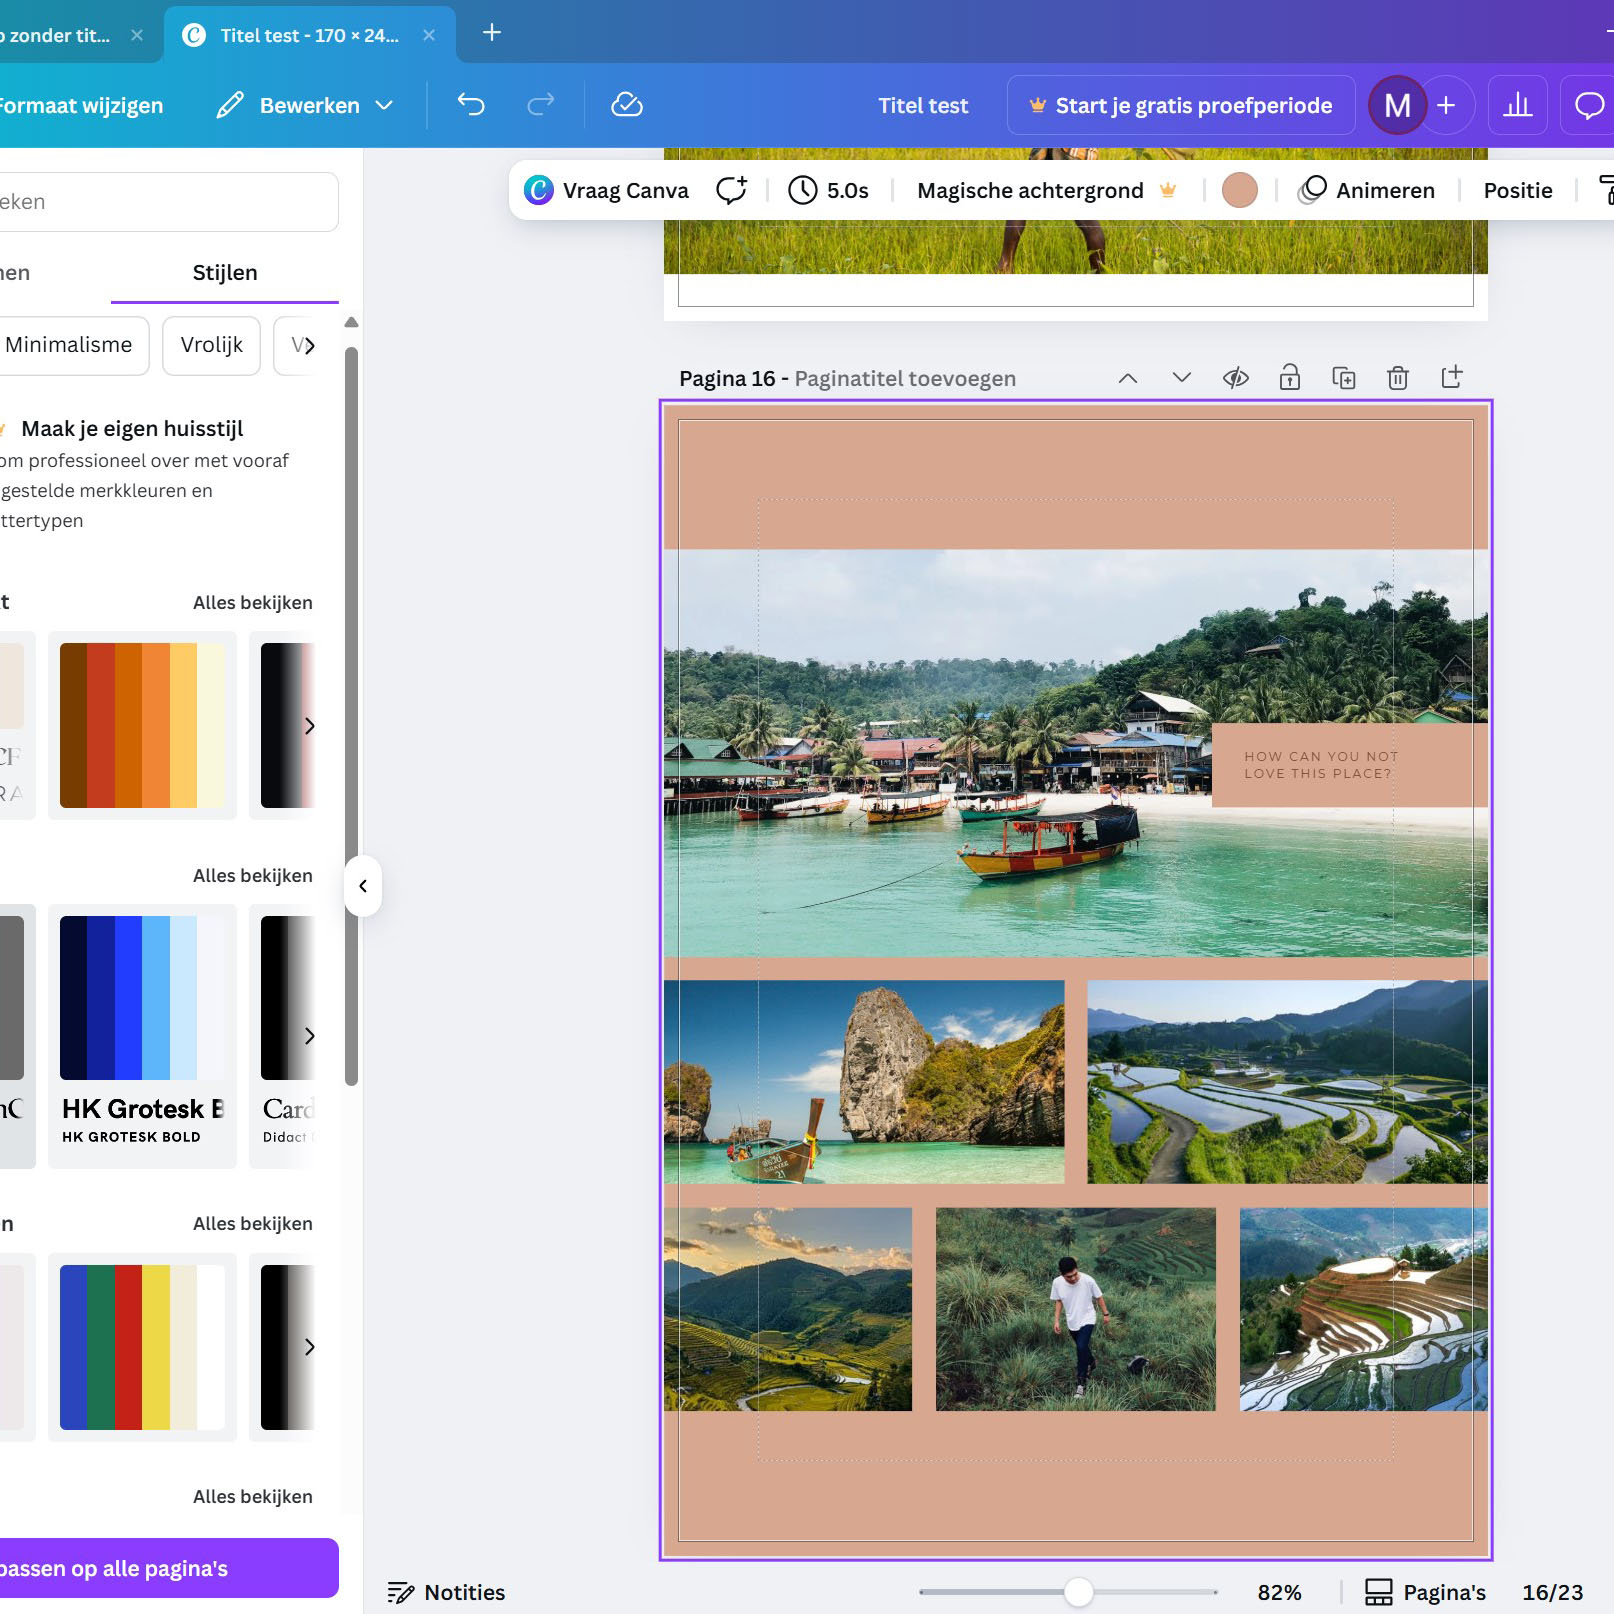Duplicate page 16 with the copy icon
The height and width of the screenshot is (1614, 1614).
(1344, 378)
